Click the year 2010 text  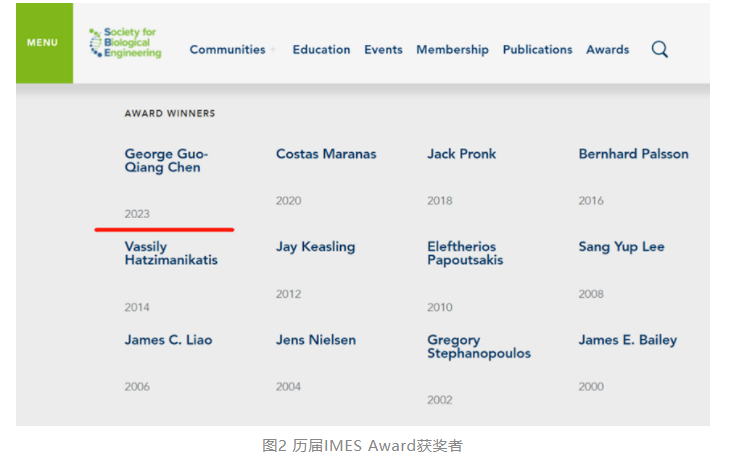pyautogui.click(x=440, y=307)
